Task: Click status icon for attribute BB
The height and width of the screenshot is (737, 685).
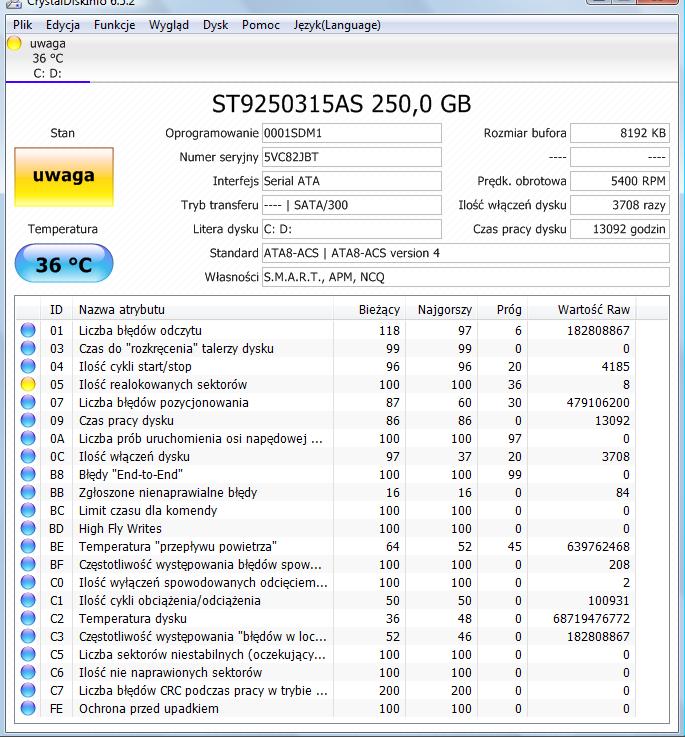Action: (28, 492)
